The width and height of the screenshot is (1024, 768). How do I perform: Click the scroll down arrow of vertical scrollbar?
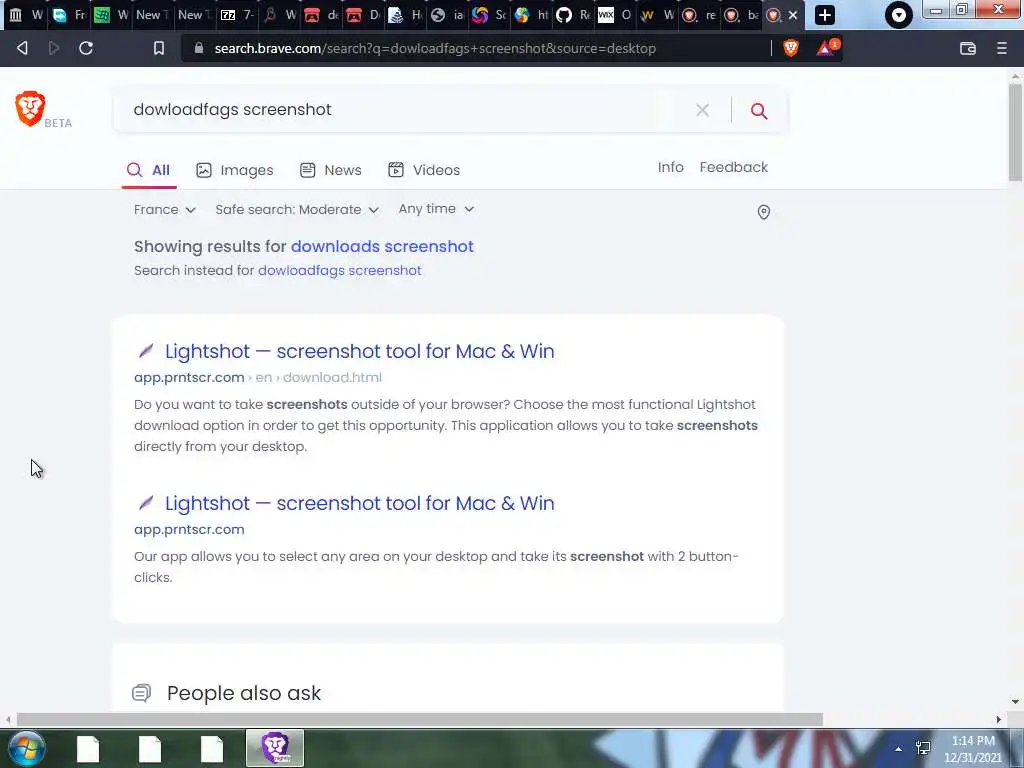click(1015, 702)
